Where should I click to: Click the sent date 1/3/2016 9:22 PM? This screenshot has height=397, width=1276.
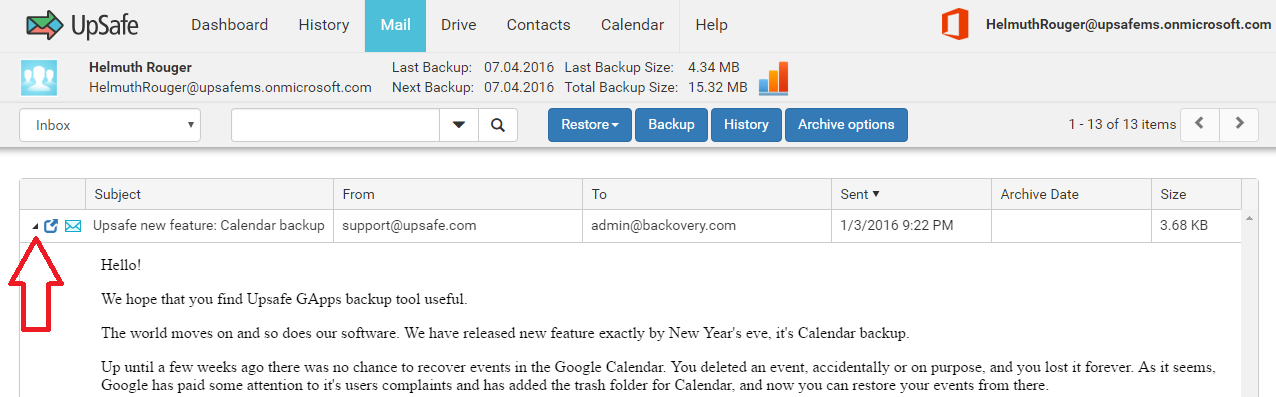[x=896, y=226]
